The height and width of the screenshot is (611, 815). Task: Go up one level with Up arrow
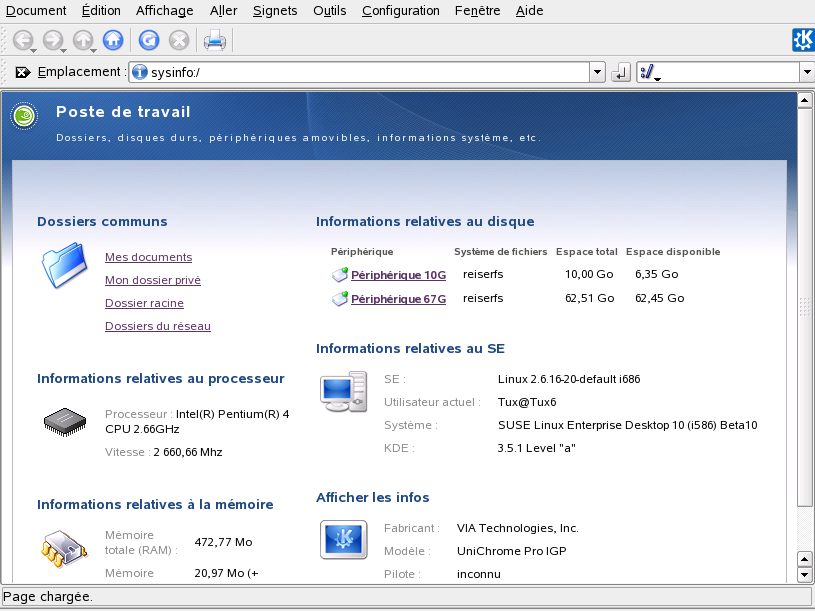[83, 40]
